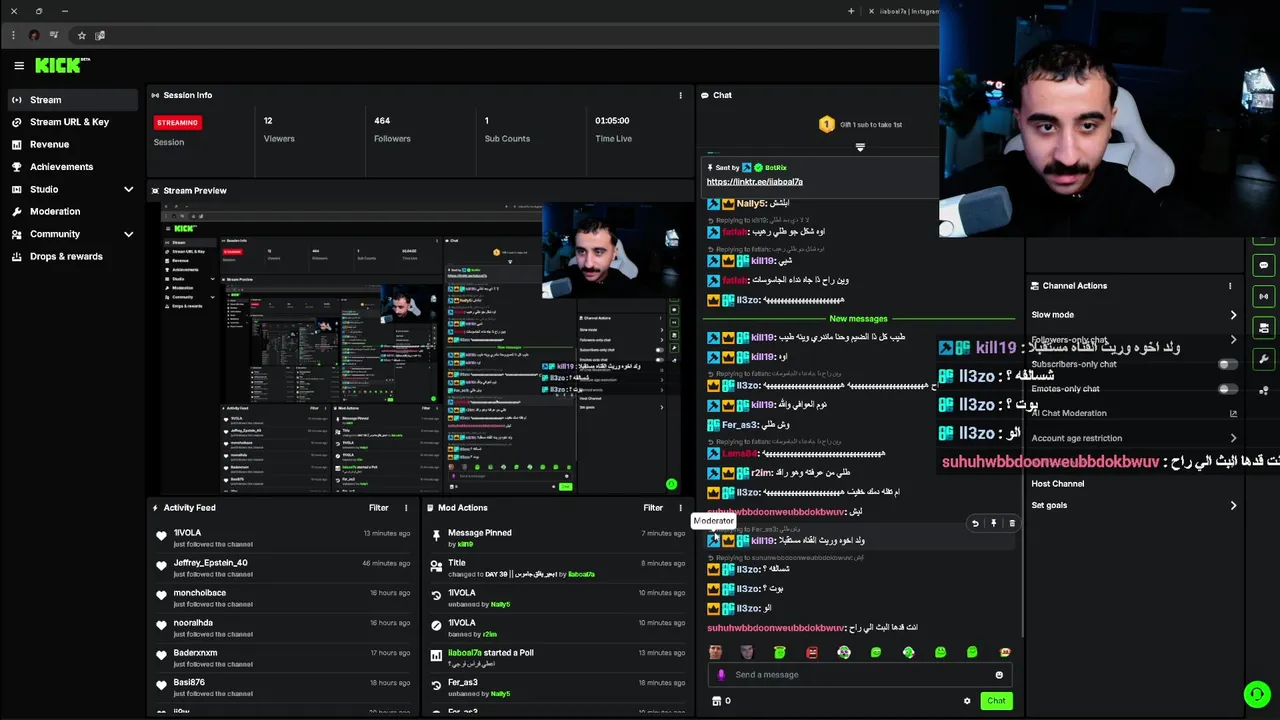Click the broadcast icon in right toolbar

click(x=1264, y=296)
